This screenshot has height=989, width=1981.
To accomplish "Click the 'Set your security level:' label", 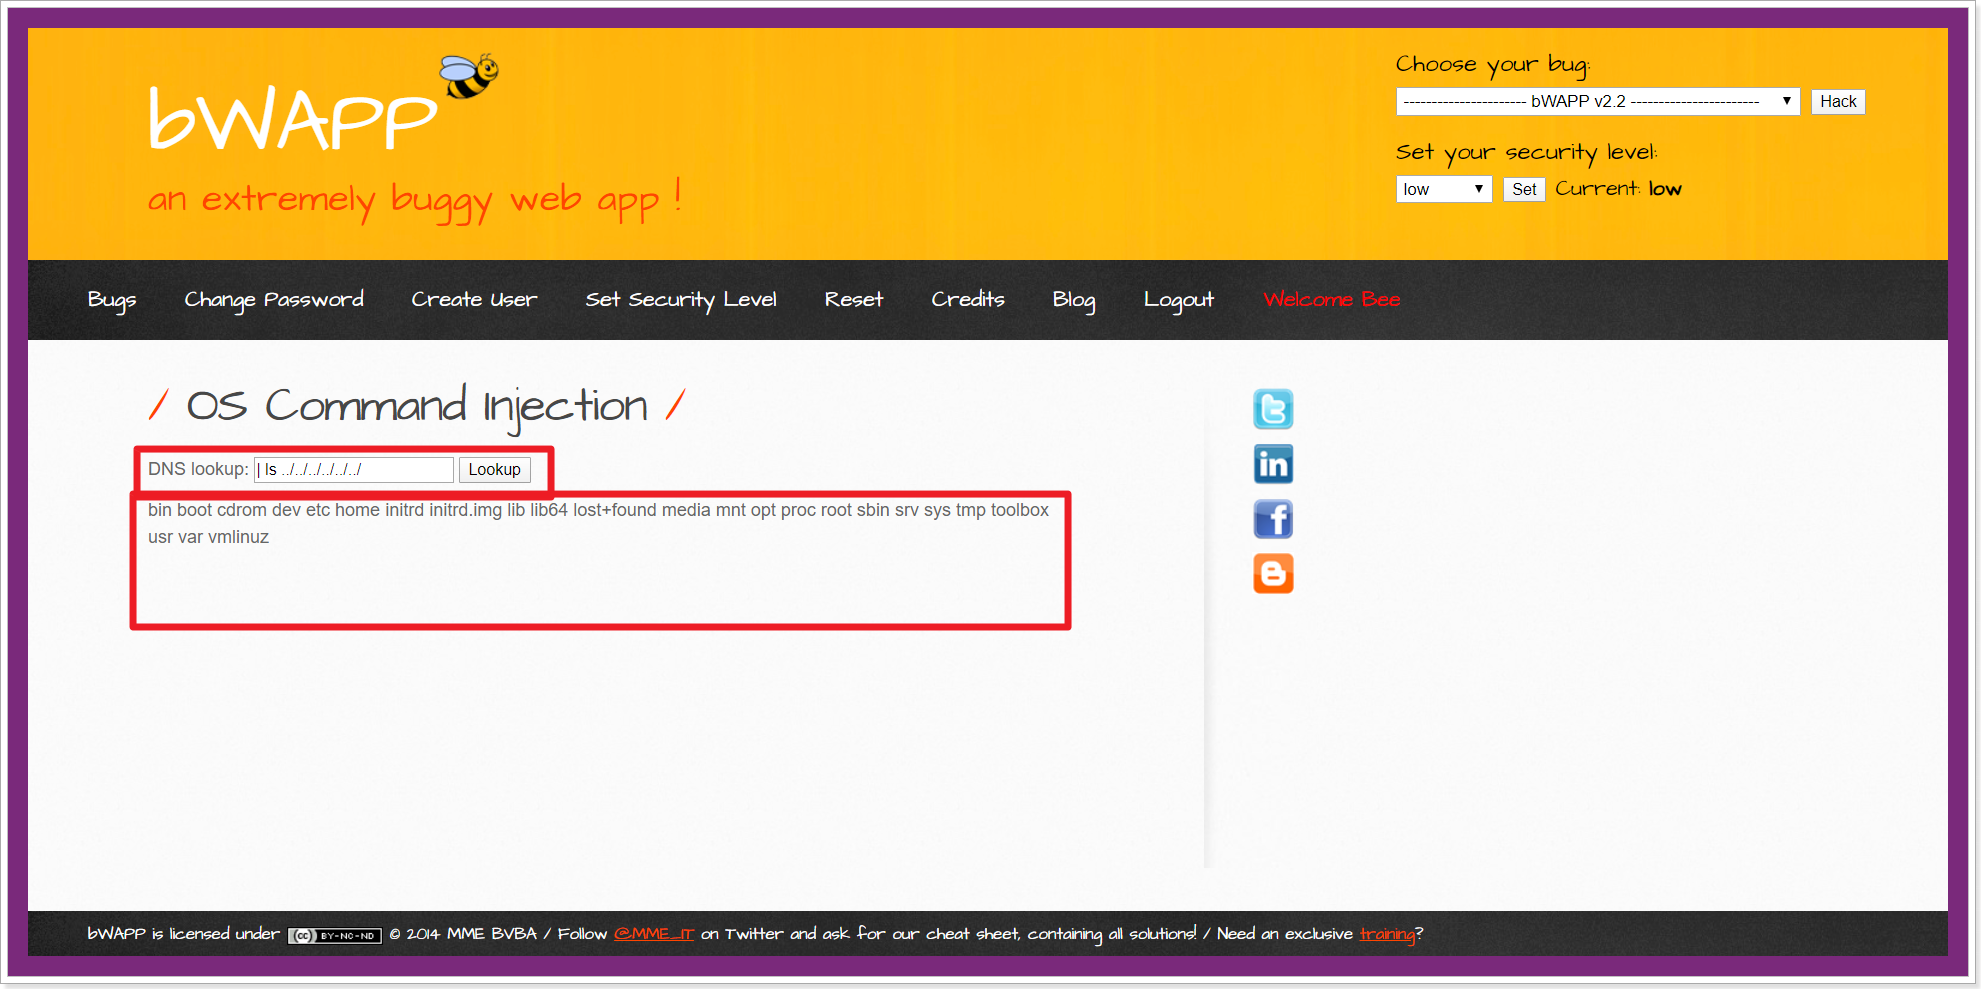I will pyautogui.click(x=1526, y=152).
